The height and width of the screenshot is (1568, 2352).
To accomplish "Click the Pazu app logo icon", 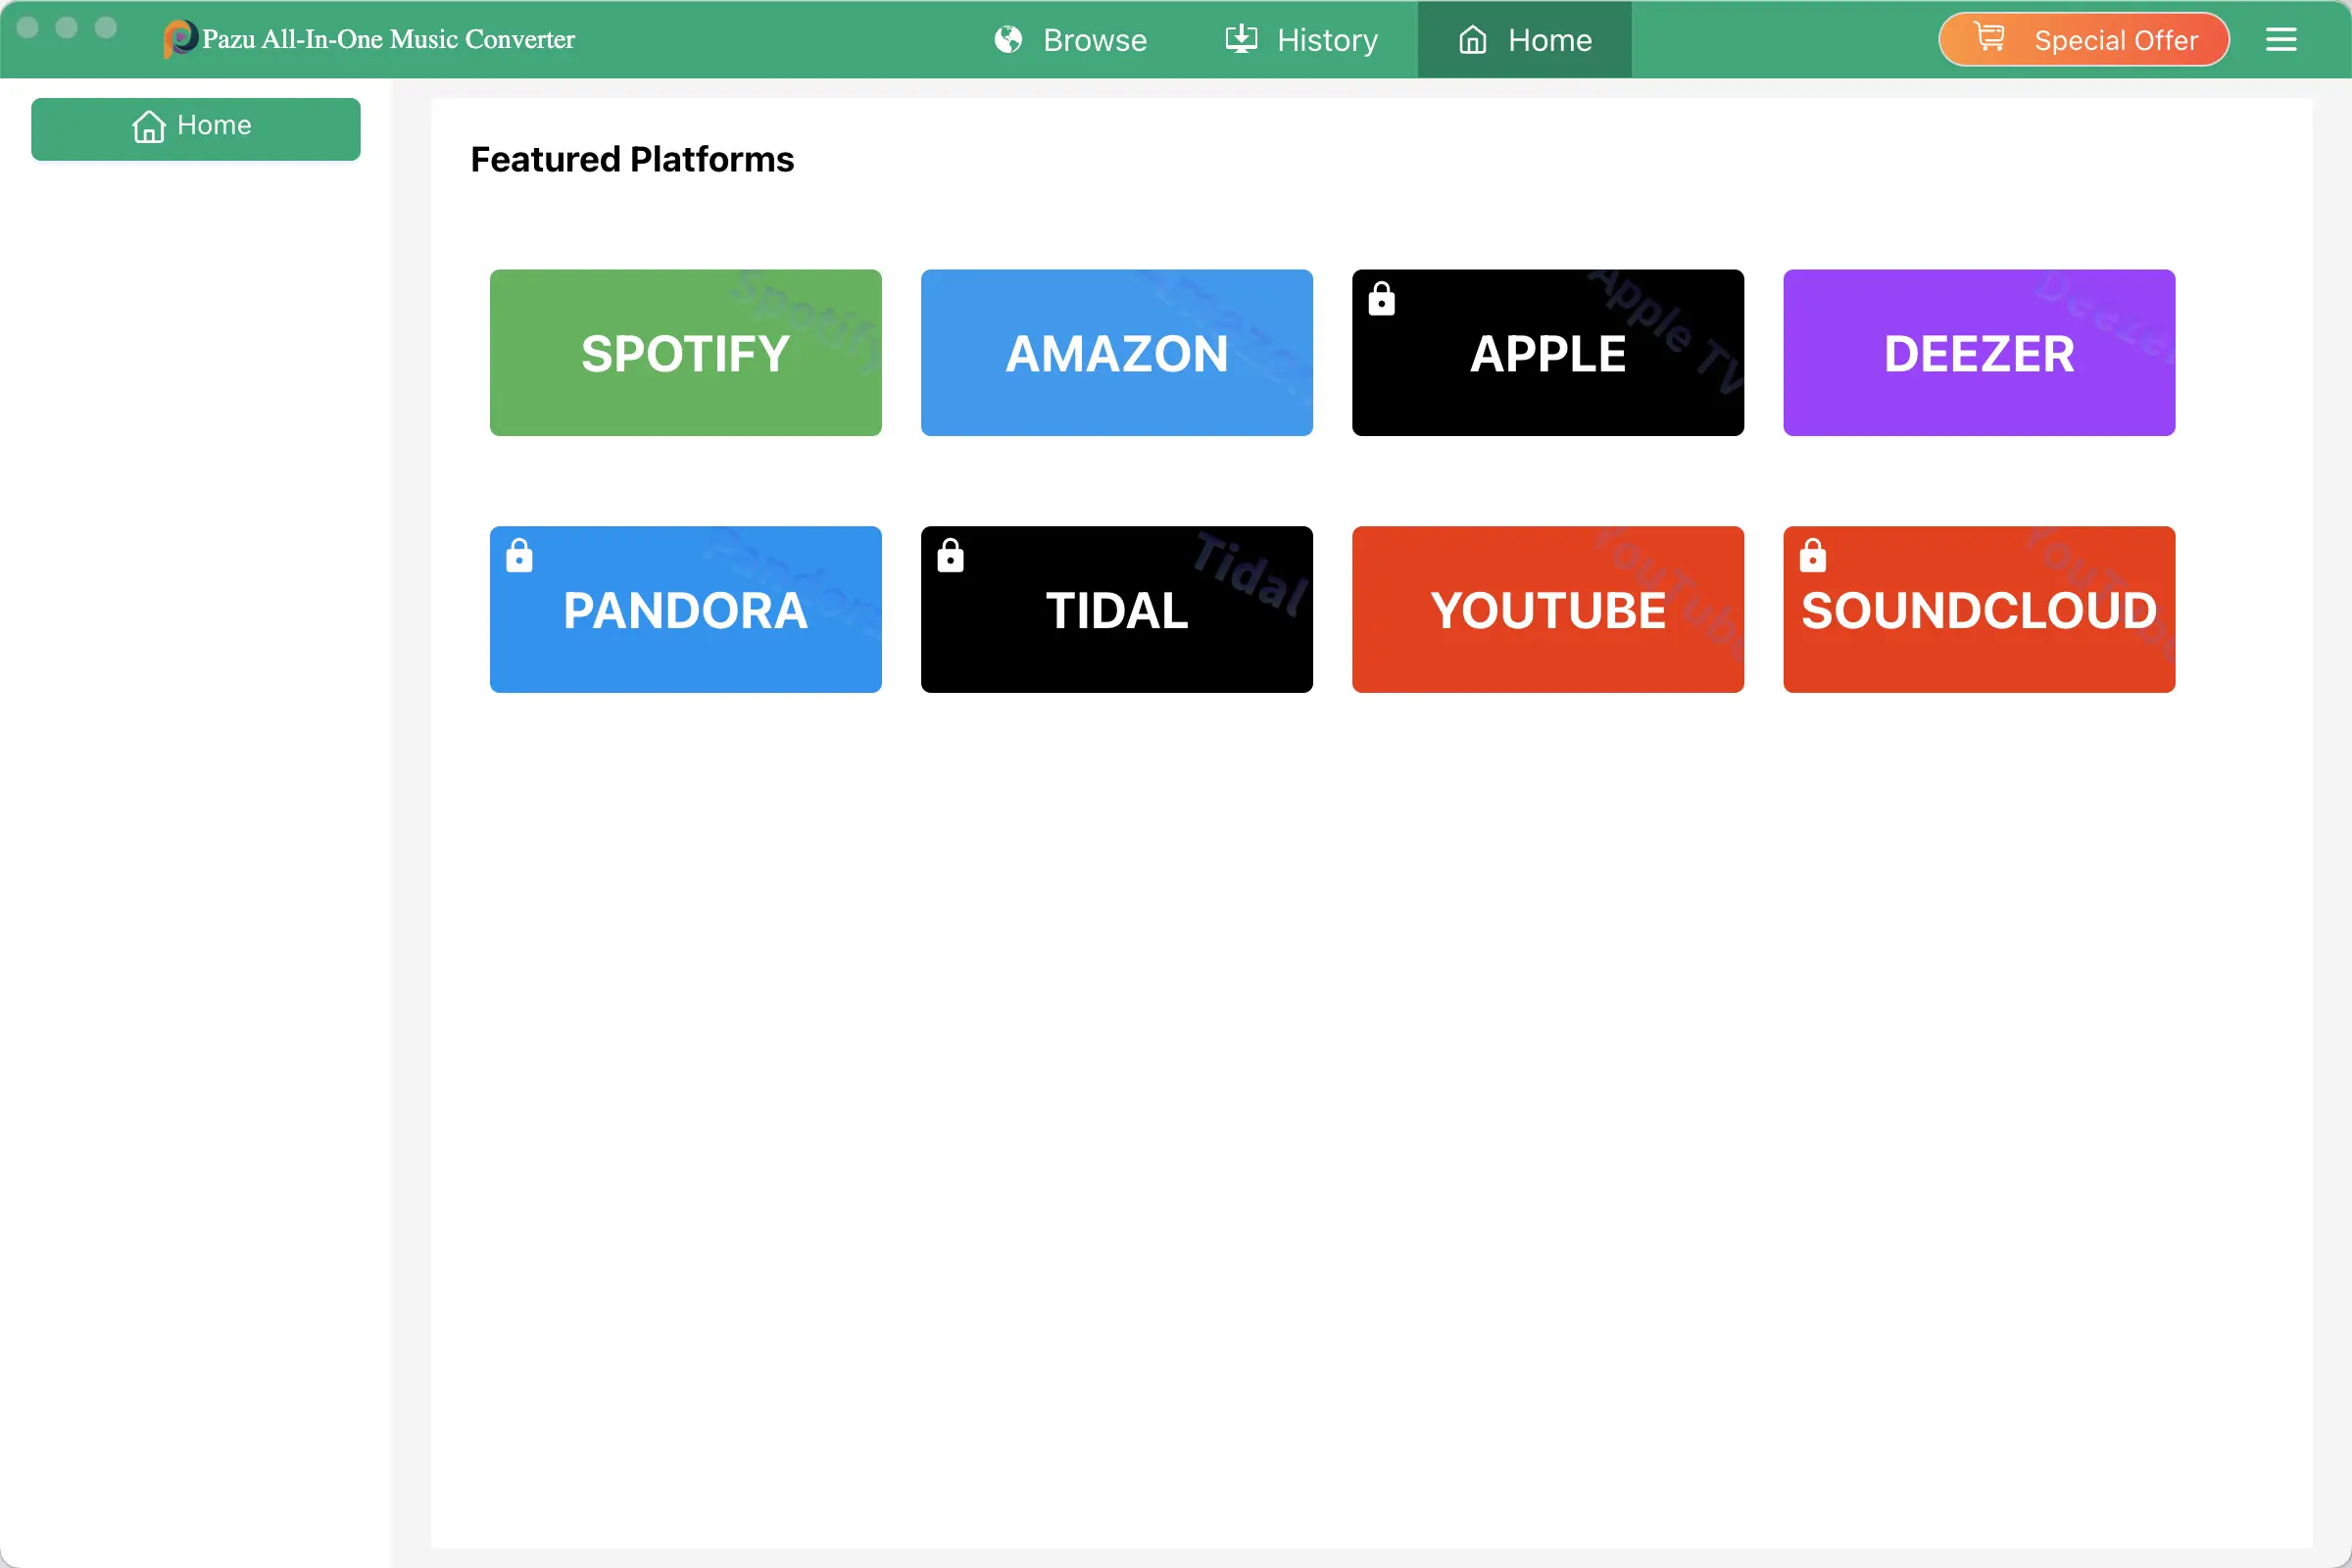I will click(180, 39).
